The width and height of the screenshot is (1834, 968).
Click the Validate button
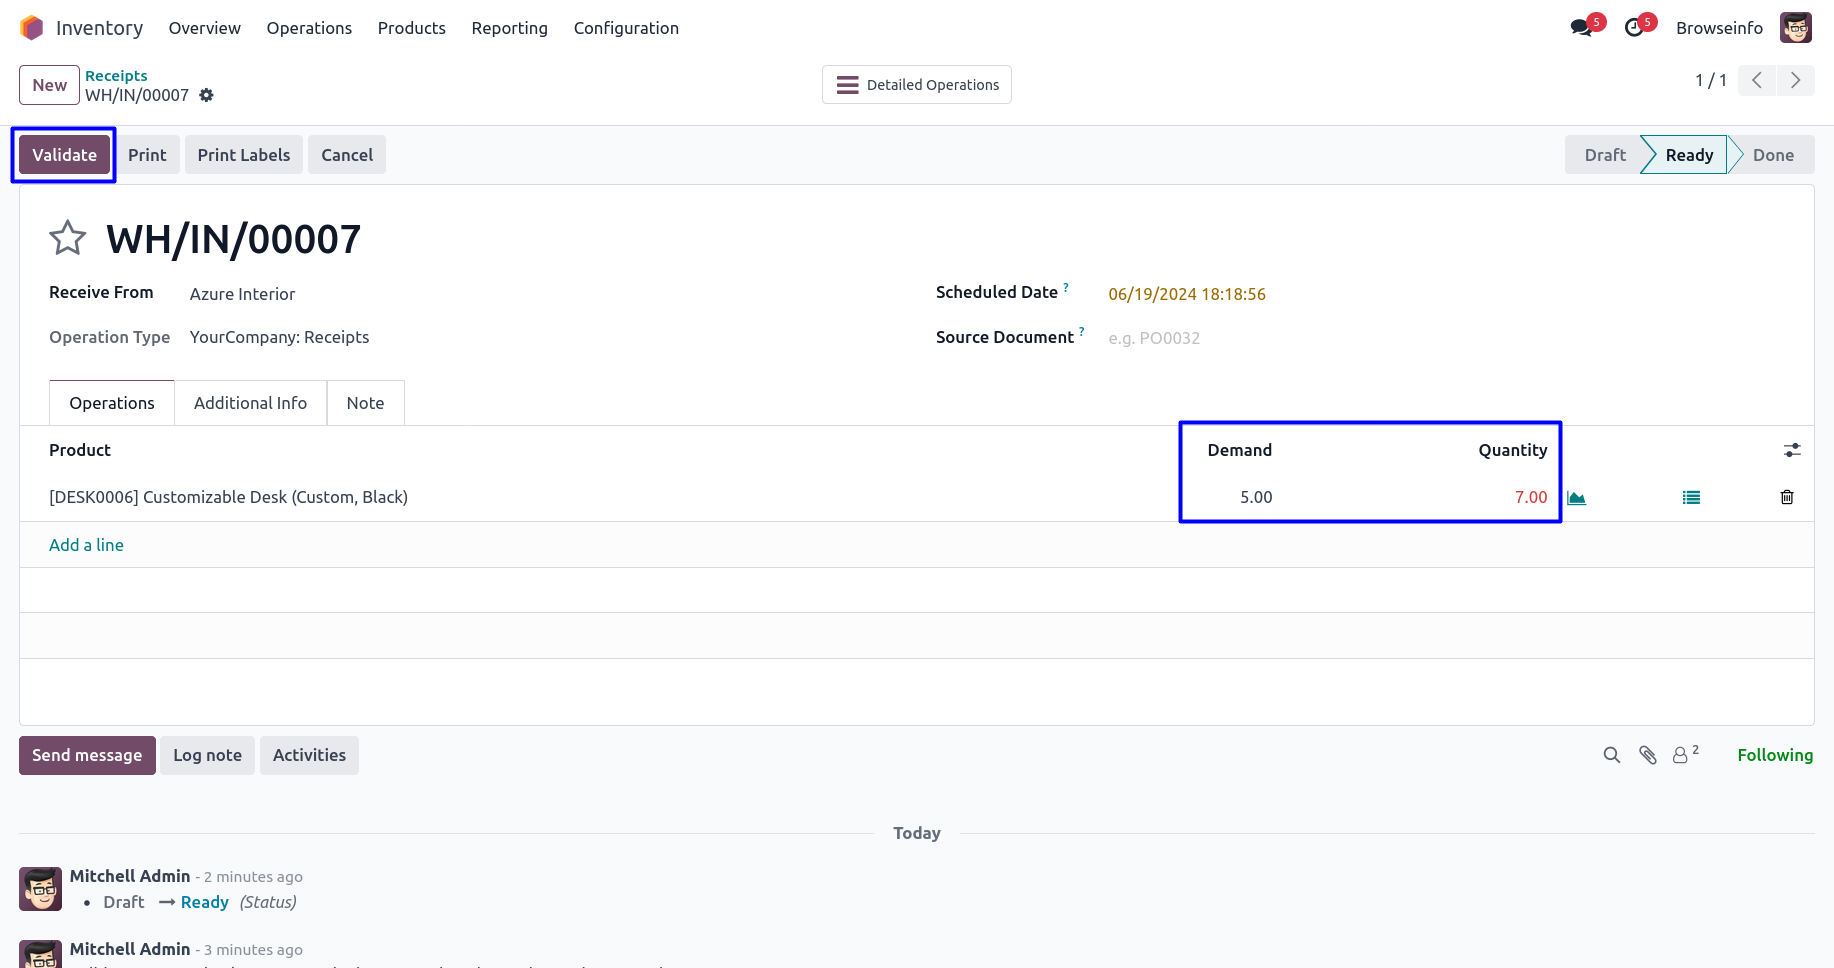coord(64,155)
